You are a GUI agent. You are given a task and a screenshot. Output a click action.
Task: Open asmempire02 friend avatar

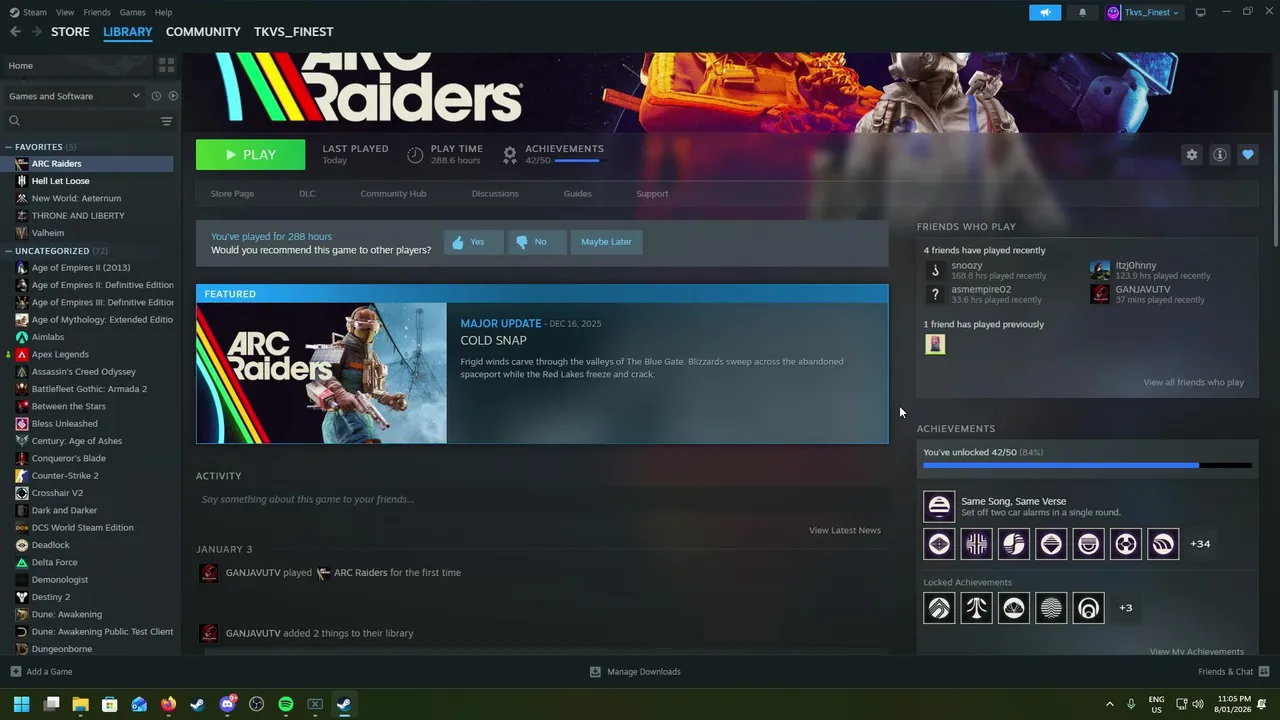[x=935, y=294]
